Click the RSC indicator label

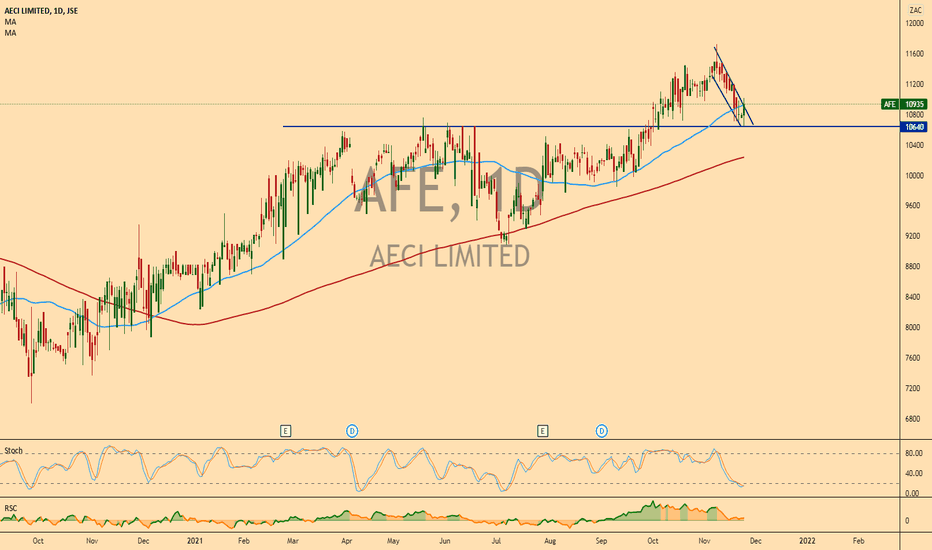tap(11, 508)
